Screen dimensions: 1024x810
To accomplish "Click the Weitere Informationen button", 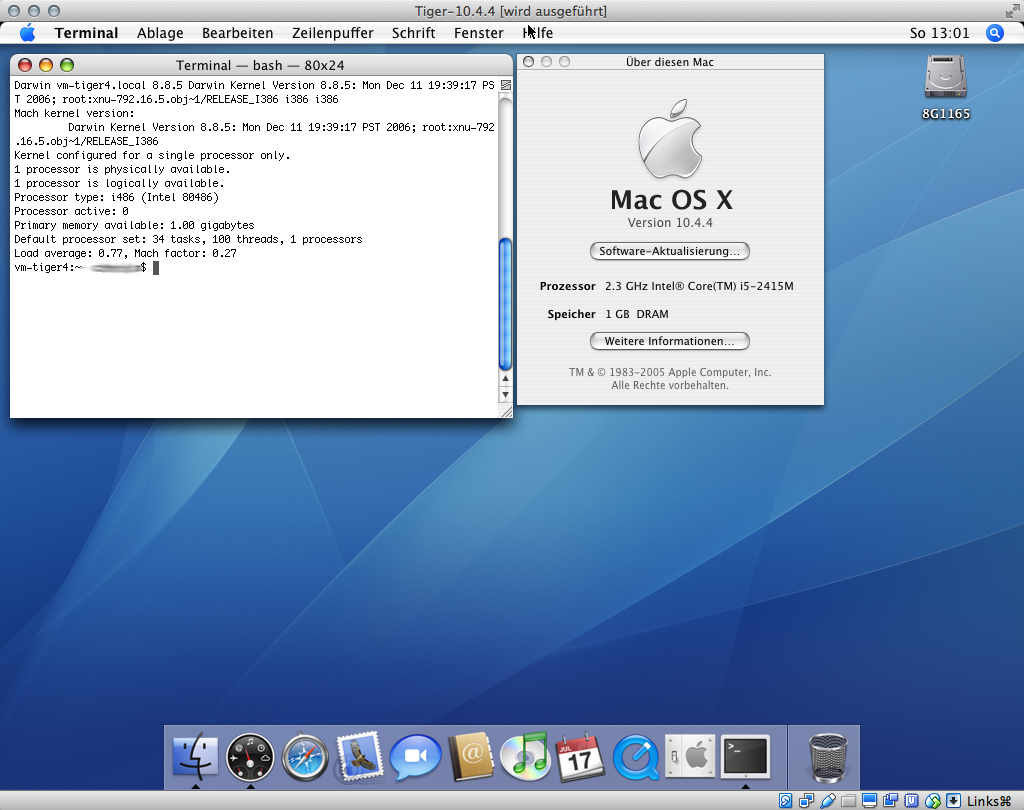I will (x=669, y=341).
